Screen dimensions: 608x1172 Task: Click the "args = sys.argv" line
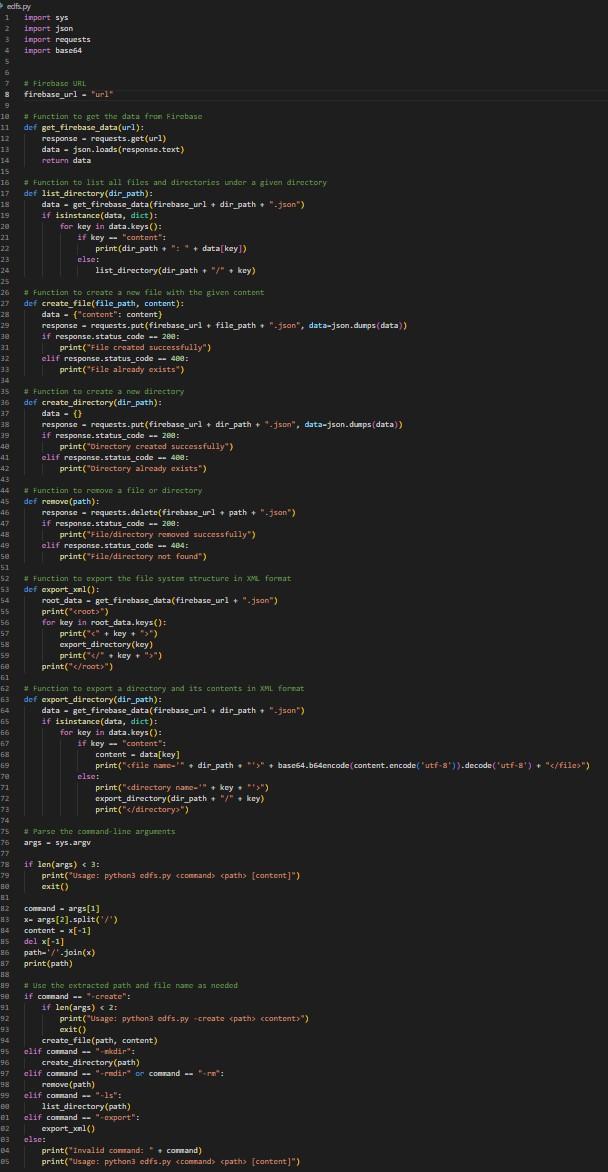(57, 842)
